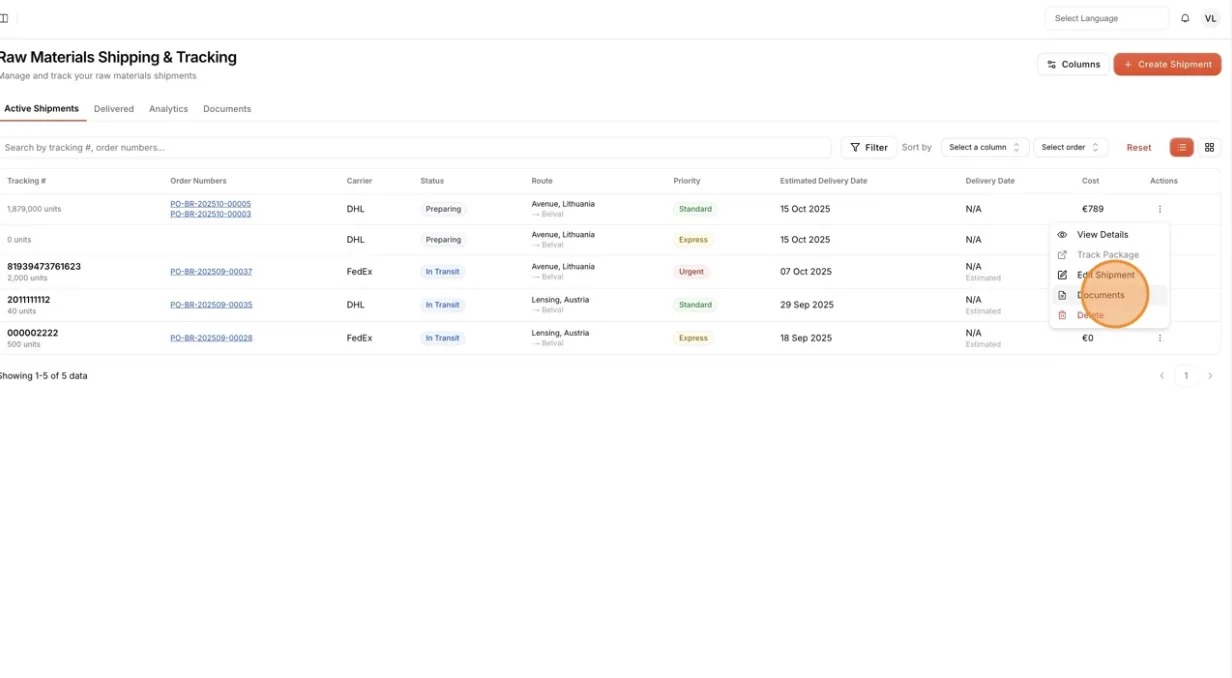Click the Tracking # column header

coord(26,181)
